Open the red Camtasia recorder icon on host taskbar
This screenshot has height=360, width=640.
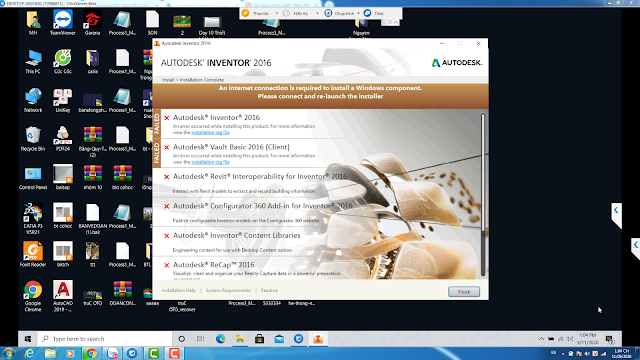174,353
